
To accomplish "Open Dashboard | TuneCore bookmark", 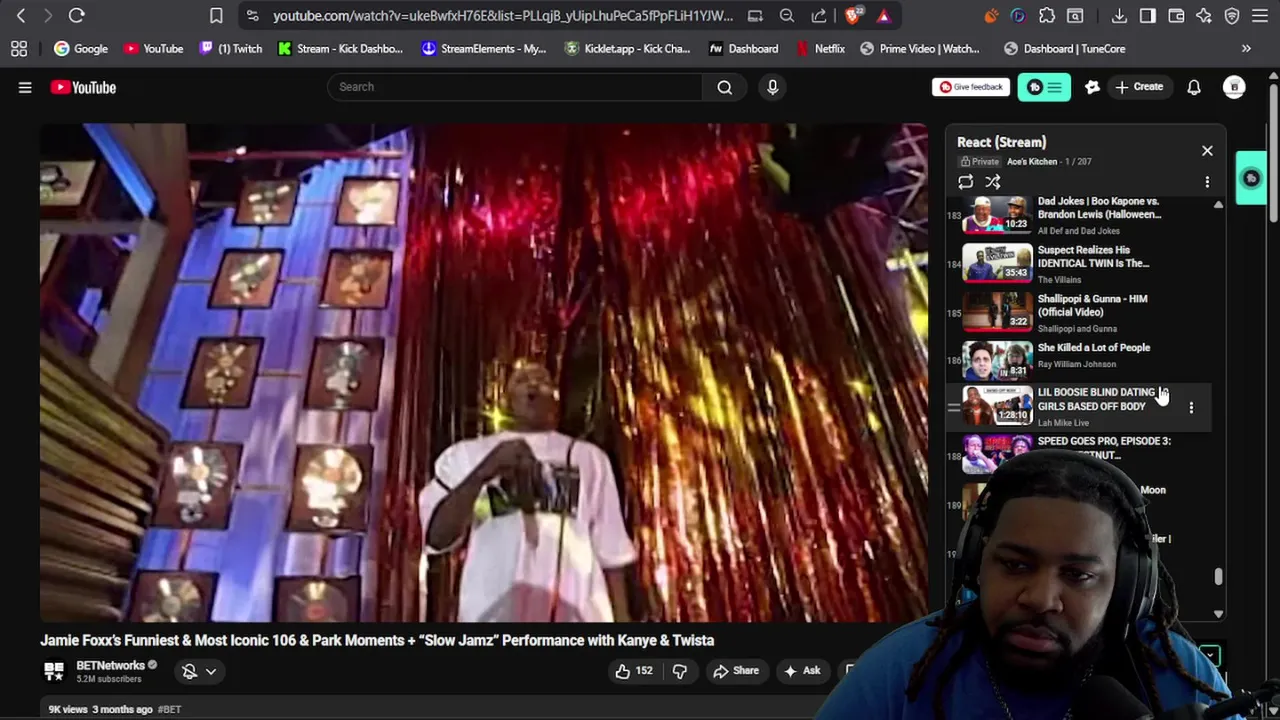I will 1064,48.
